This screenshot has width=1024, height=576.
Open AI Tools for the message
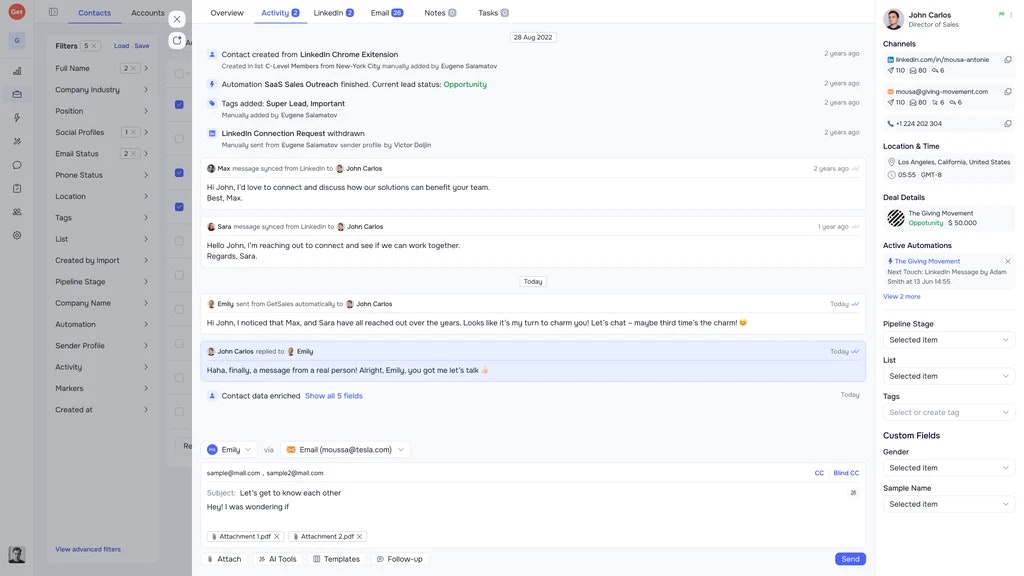278,559
